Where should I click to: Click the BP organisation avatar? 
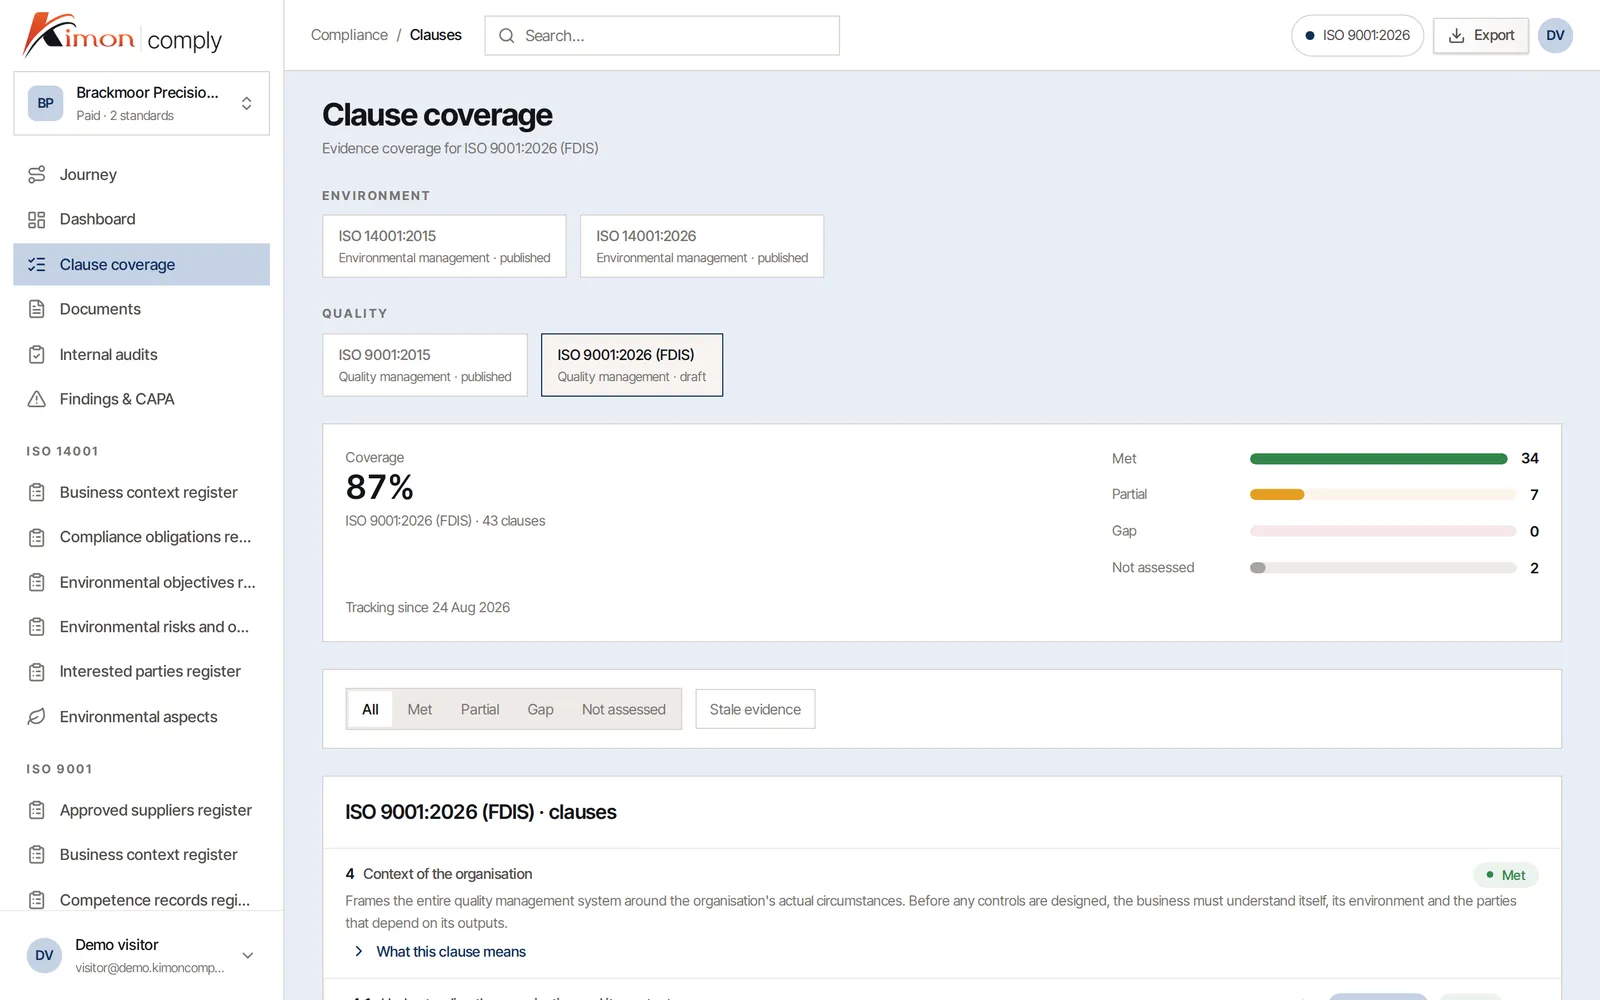coord(45,103)
